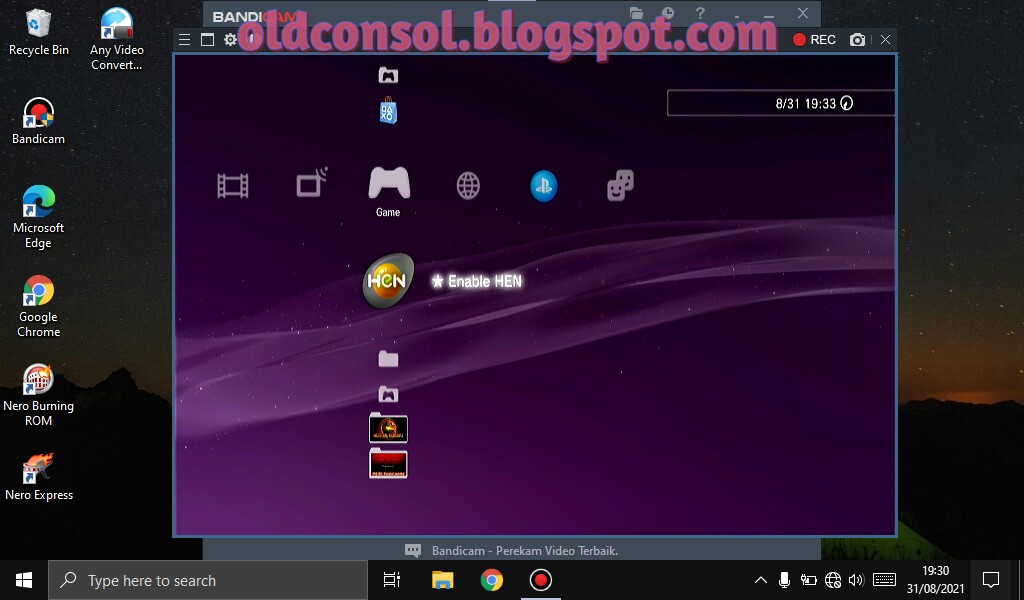Viewport: 1024px width, 600px height.
Task: Click the microphone tray icon
Action: coord(784,580)
